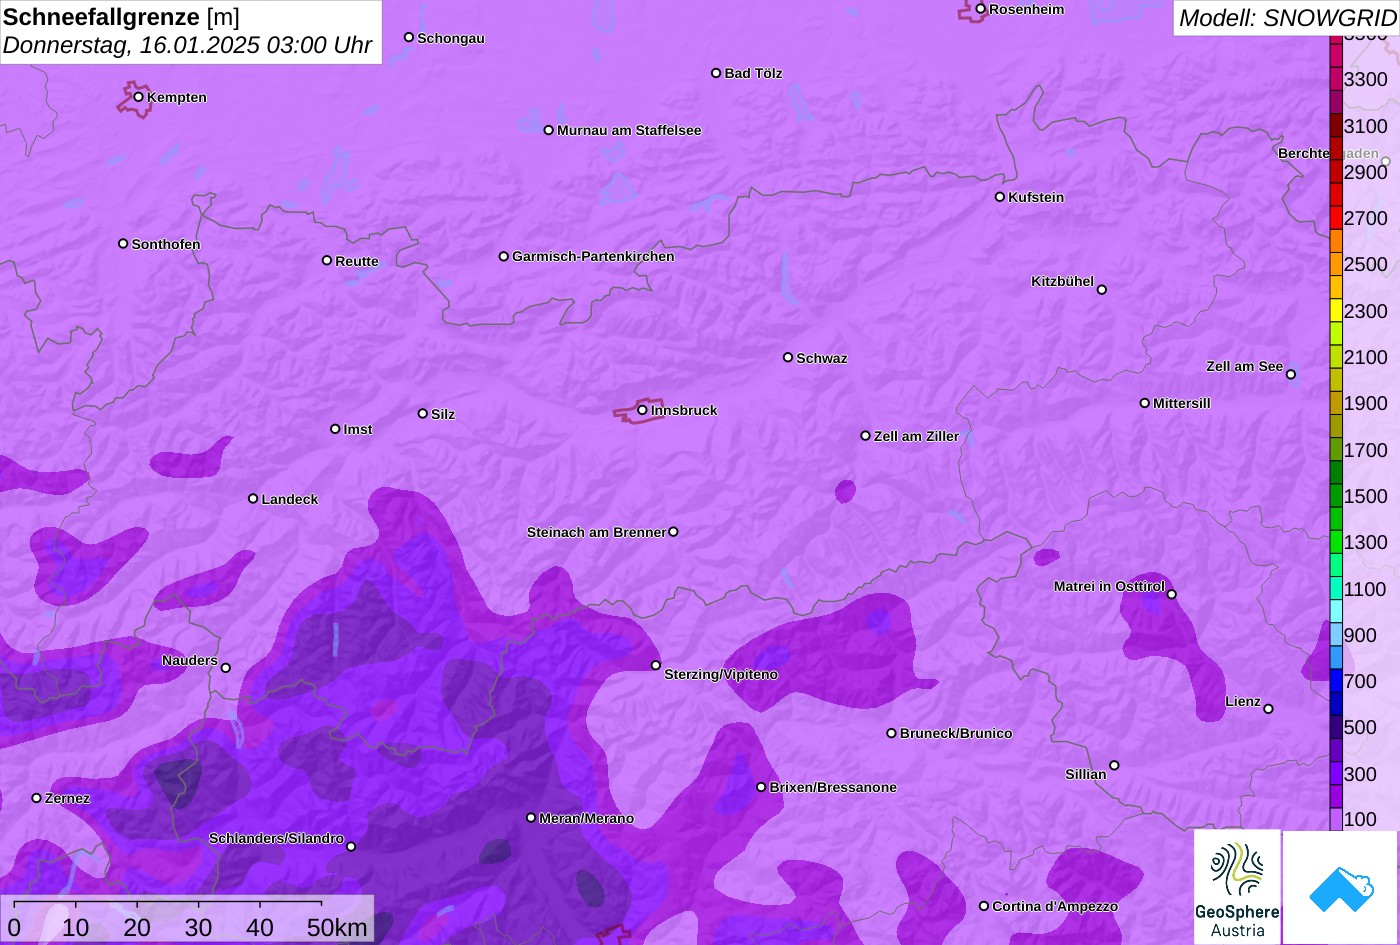
Task: Click the Sillian marker dot
Action: (1114, 766)
